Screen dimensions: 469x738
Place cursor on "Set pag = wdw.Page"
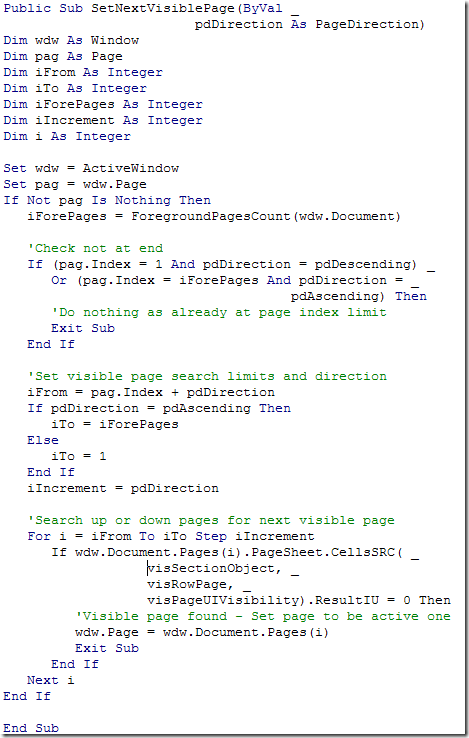(75, 184)
